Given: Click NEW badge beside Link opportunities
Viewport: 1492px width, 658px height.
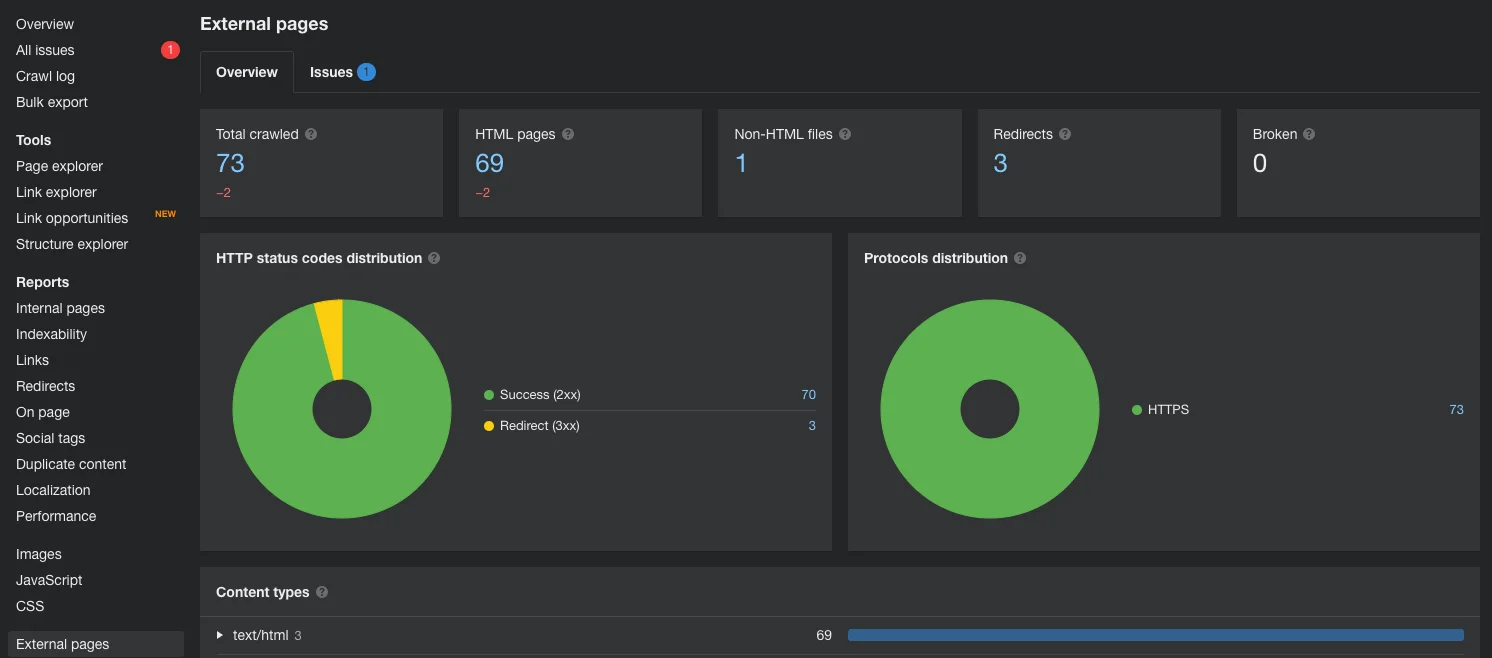Looking at the screenshot, I should coord(165,214).
